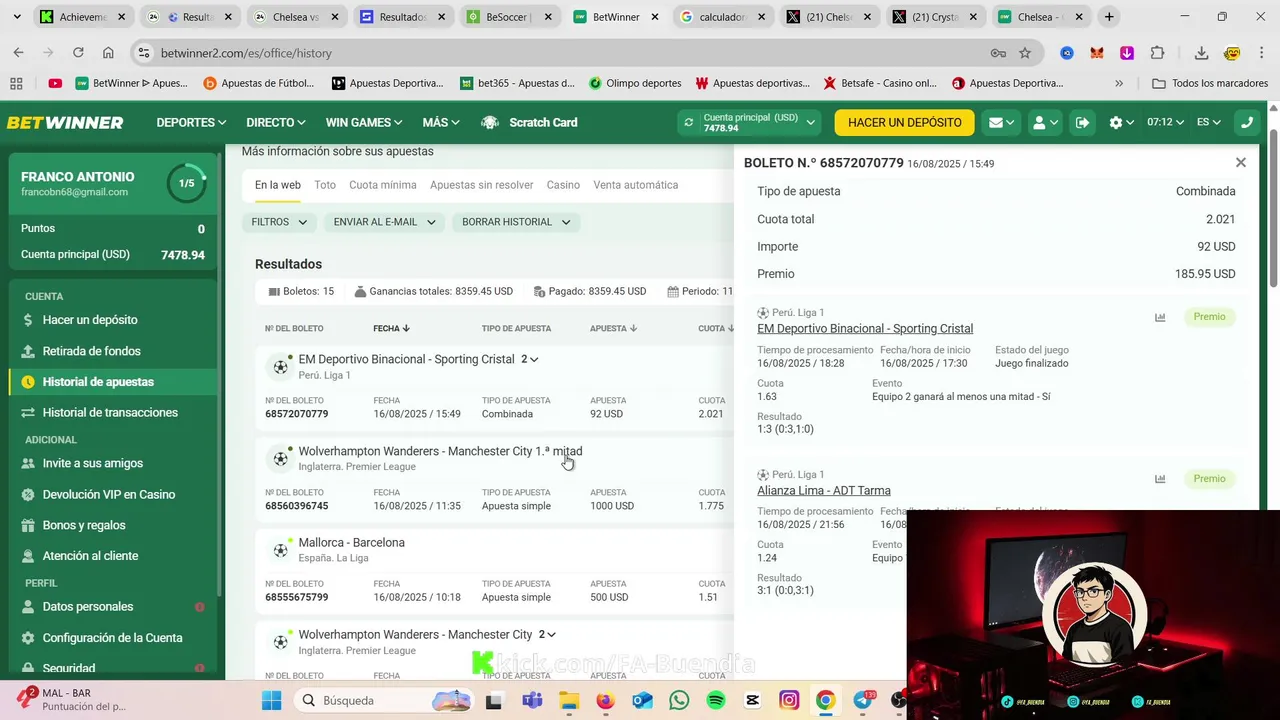Switch to the Cuota mínima tab
1280x720 pixels.
(383, 185)
